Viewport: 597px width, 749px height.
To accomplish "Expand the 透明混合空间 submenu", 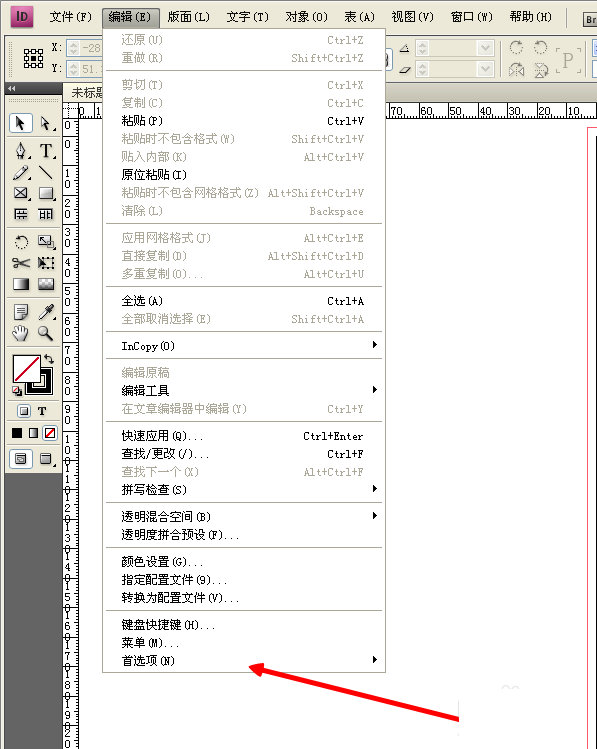I will point(244,516).
